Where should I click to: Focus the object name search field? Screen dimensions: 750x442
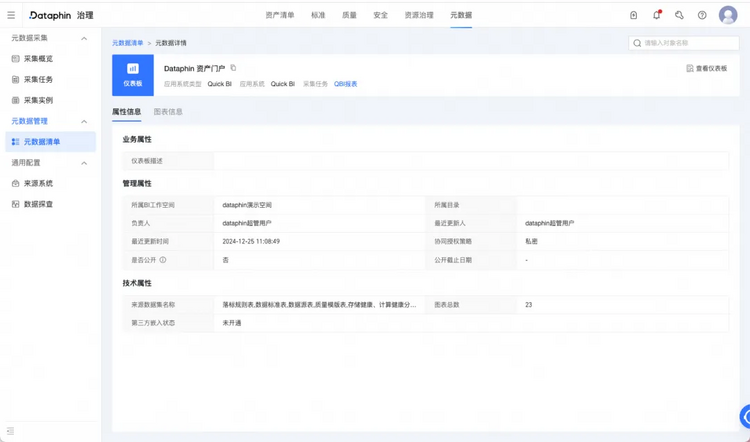coord(684,43)
